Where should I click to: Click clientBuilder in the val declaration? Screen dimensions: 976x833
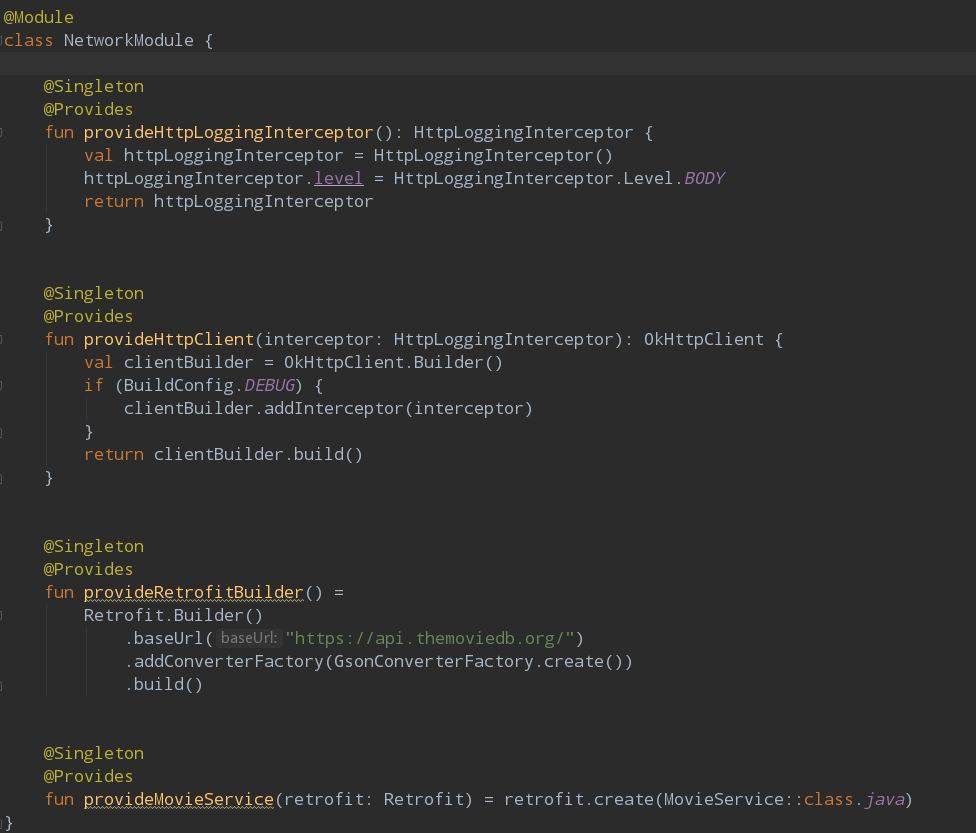188,362
